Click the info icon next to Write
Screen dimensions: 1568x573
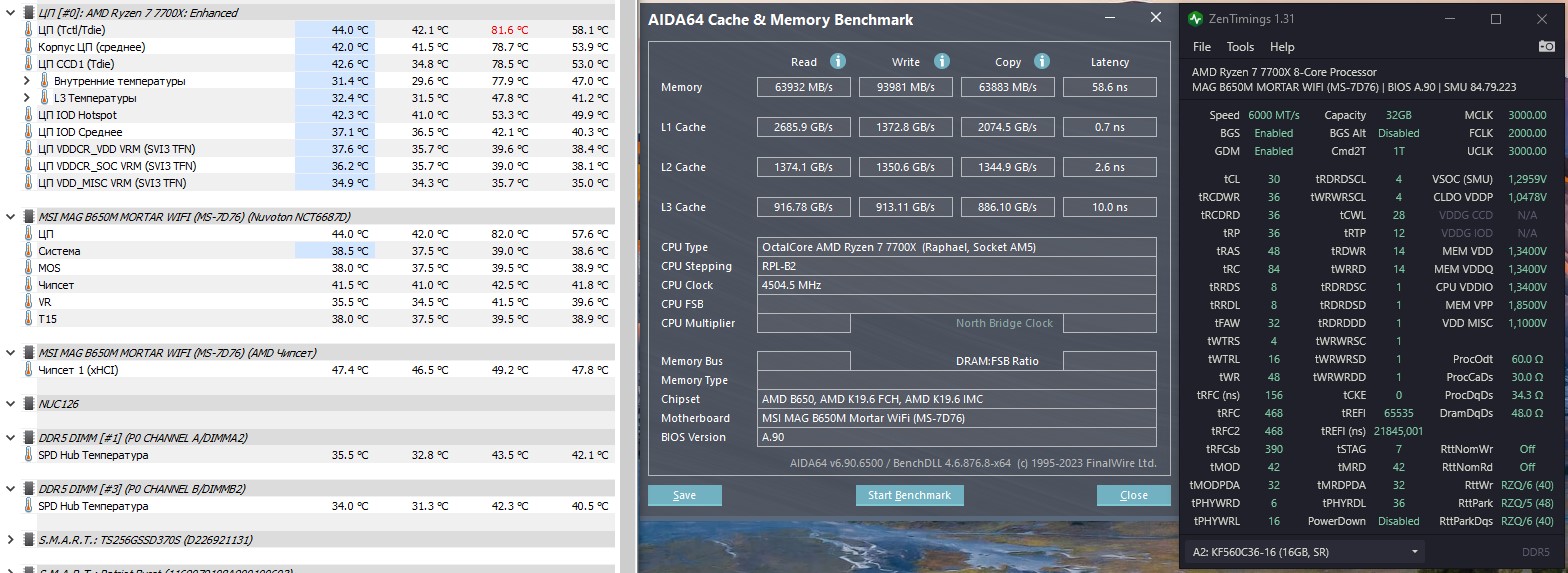(x=941, y=61)
